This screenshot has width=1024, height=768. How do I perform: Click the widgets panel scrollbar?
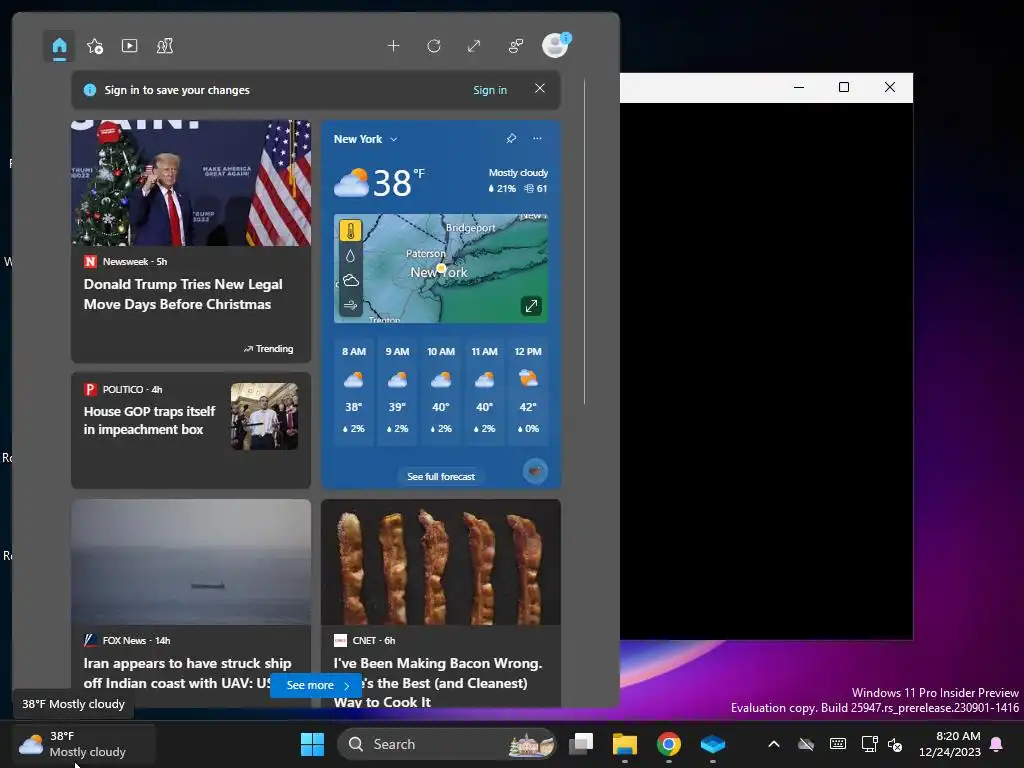click(x=584, y=242)
